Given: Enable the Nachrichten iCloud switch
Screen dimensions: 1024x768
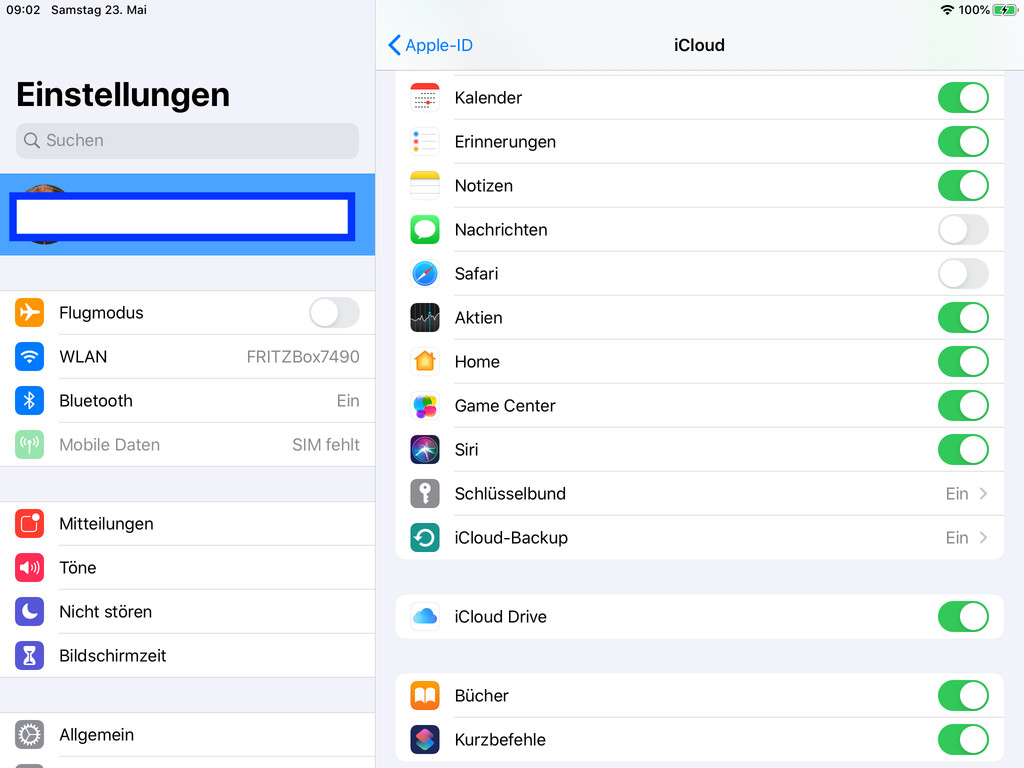Looking at the screenshot, I should click(963, 230).
